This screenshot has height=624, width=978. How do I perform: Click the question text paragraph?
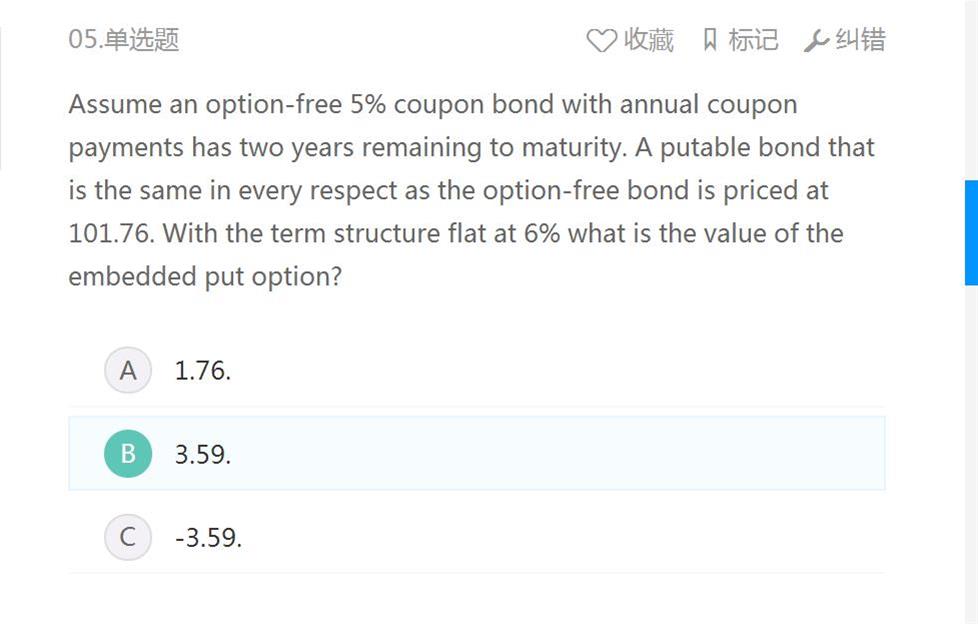tap(472, 190)
